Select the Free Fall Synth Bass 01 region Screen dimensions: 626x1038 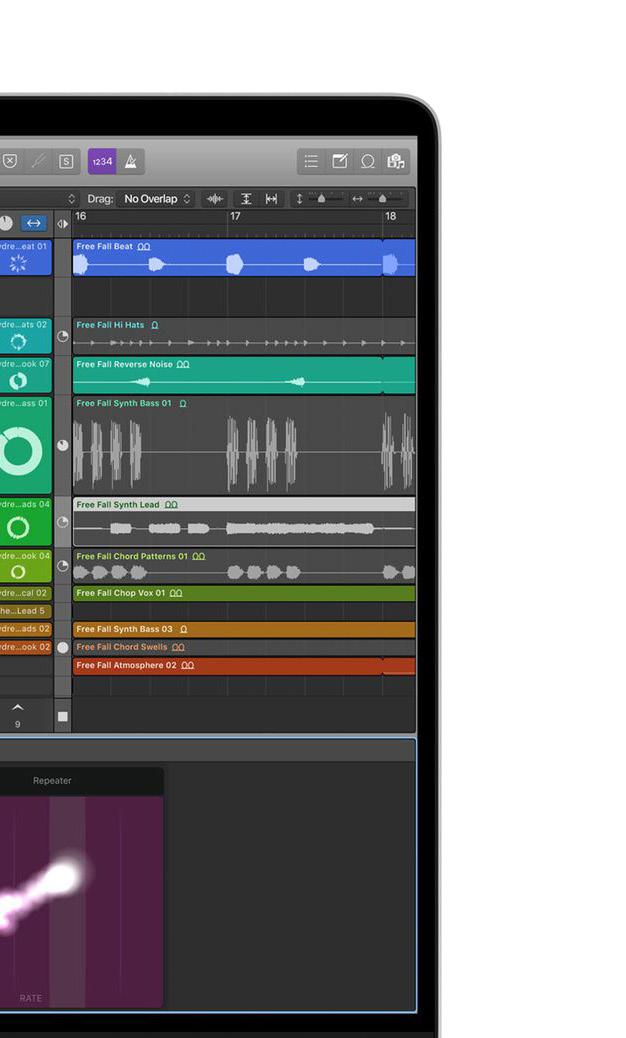tap(244, 446)
